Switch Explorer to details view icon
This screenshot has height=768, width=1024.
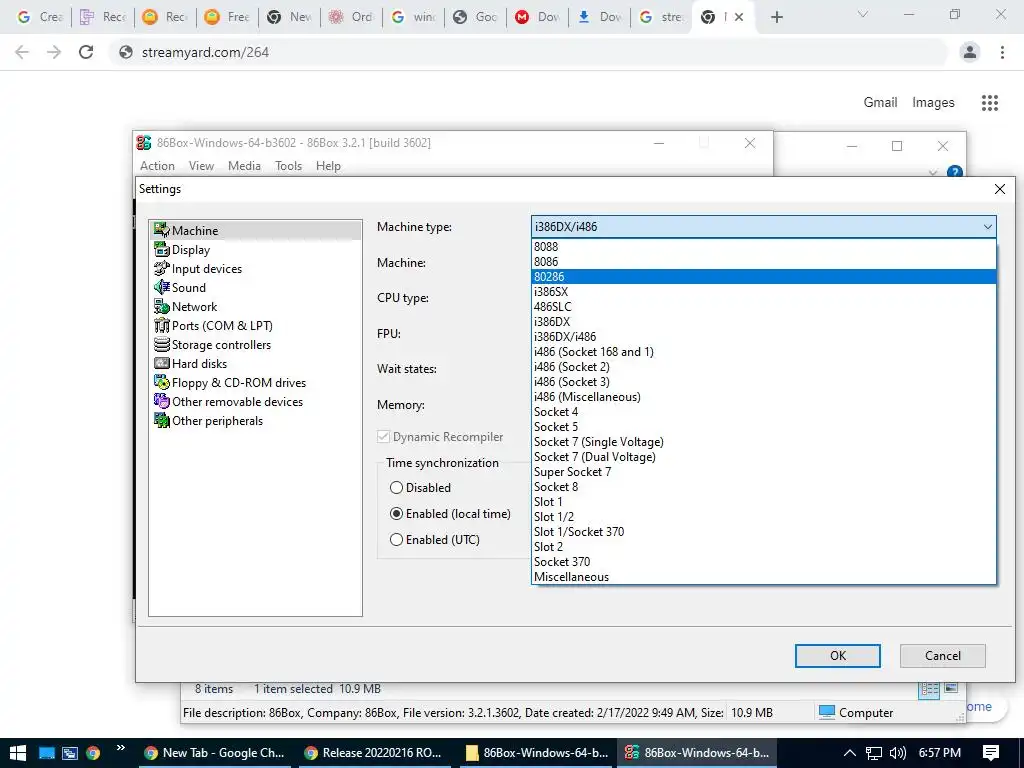coord(929,689)
